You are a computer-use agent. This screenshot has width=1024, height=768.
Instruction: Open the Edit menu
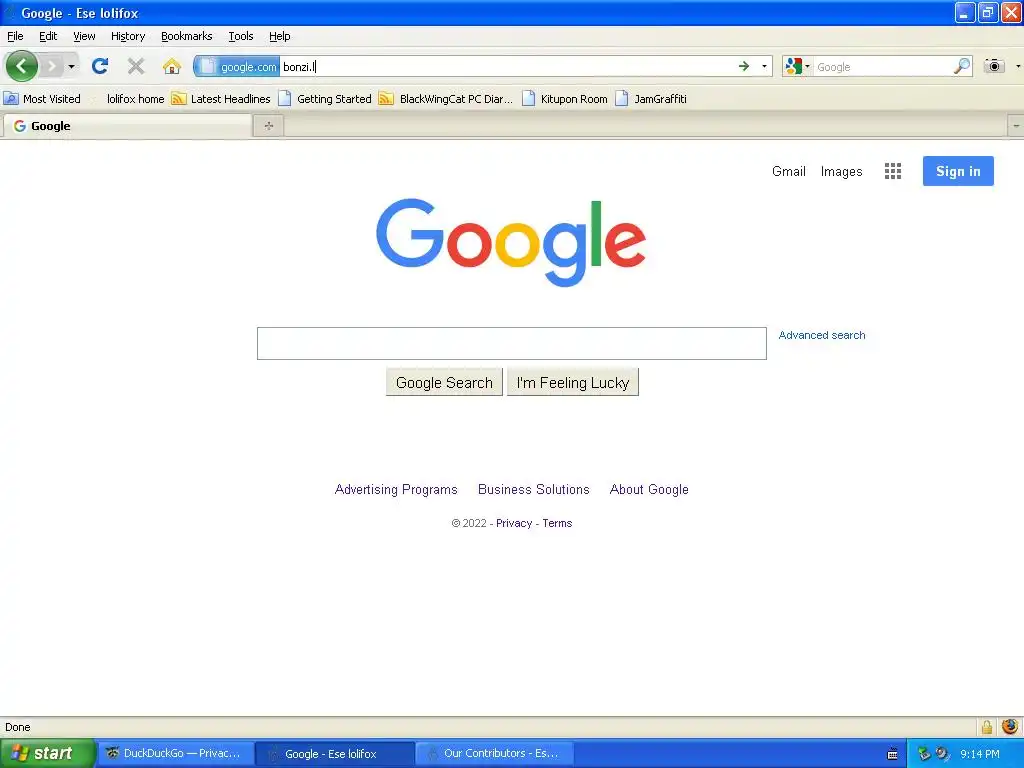pos(48,36)
